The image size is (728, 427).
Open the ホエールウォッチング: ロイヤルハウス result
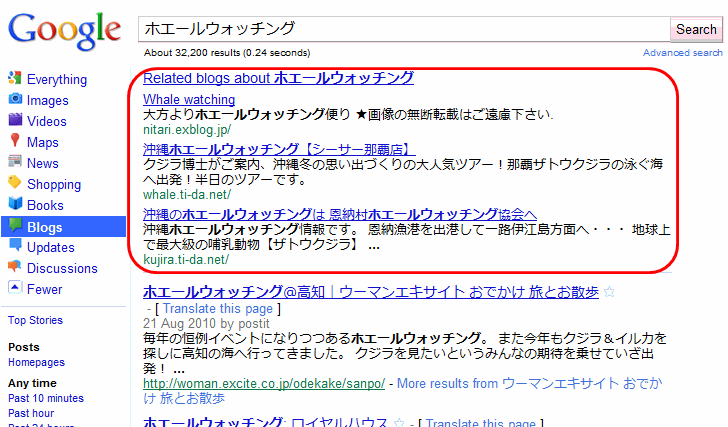pos(265,422)
